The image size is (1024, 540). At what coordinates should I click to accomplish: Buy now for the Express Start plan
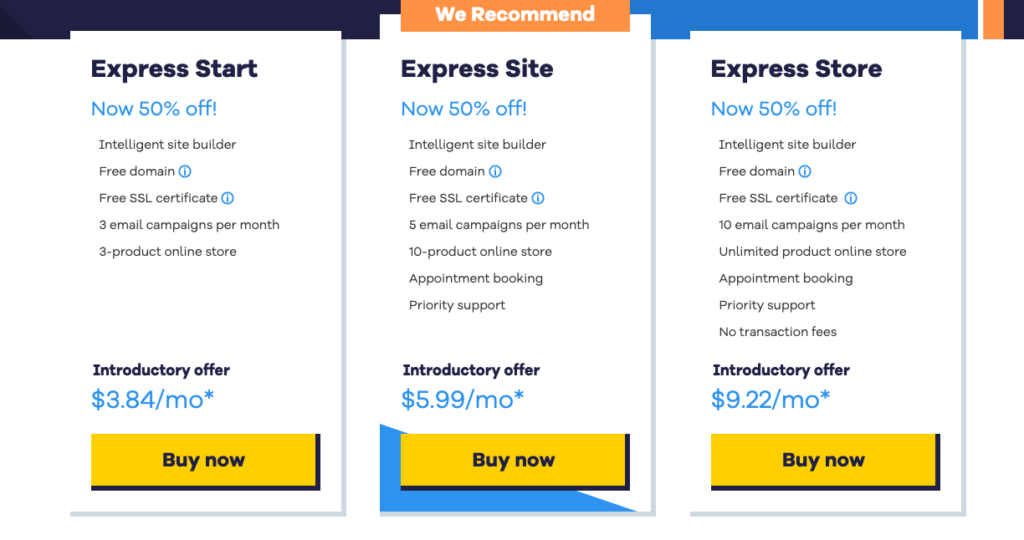205,461
